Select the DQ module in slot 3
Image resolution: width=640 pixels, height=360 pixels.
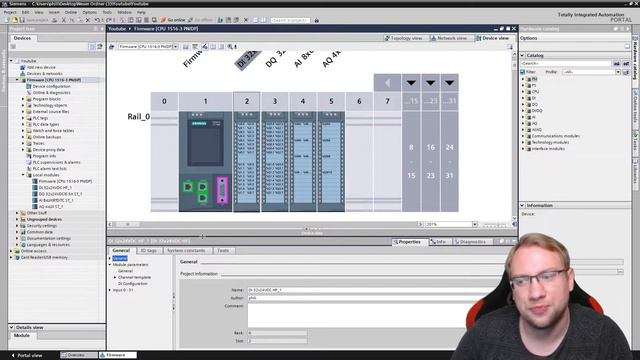pyautogui.click(x=275, y=161)
